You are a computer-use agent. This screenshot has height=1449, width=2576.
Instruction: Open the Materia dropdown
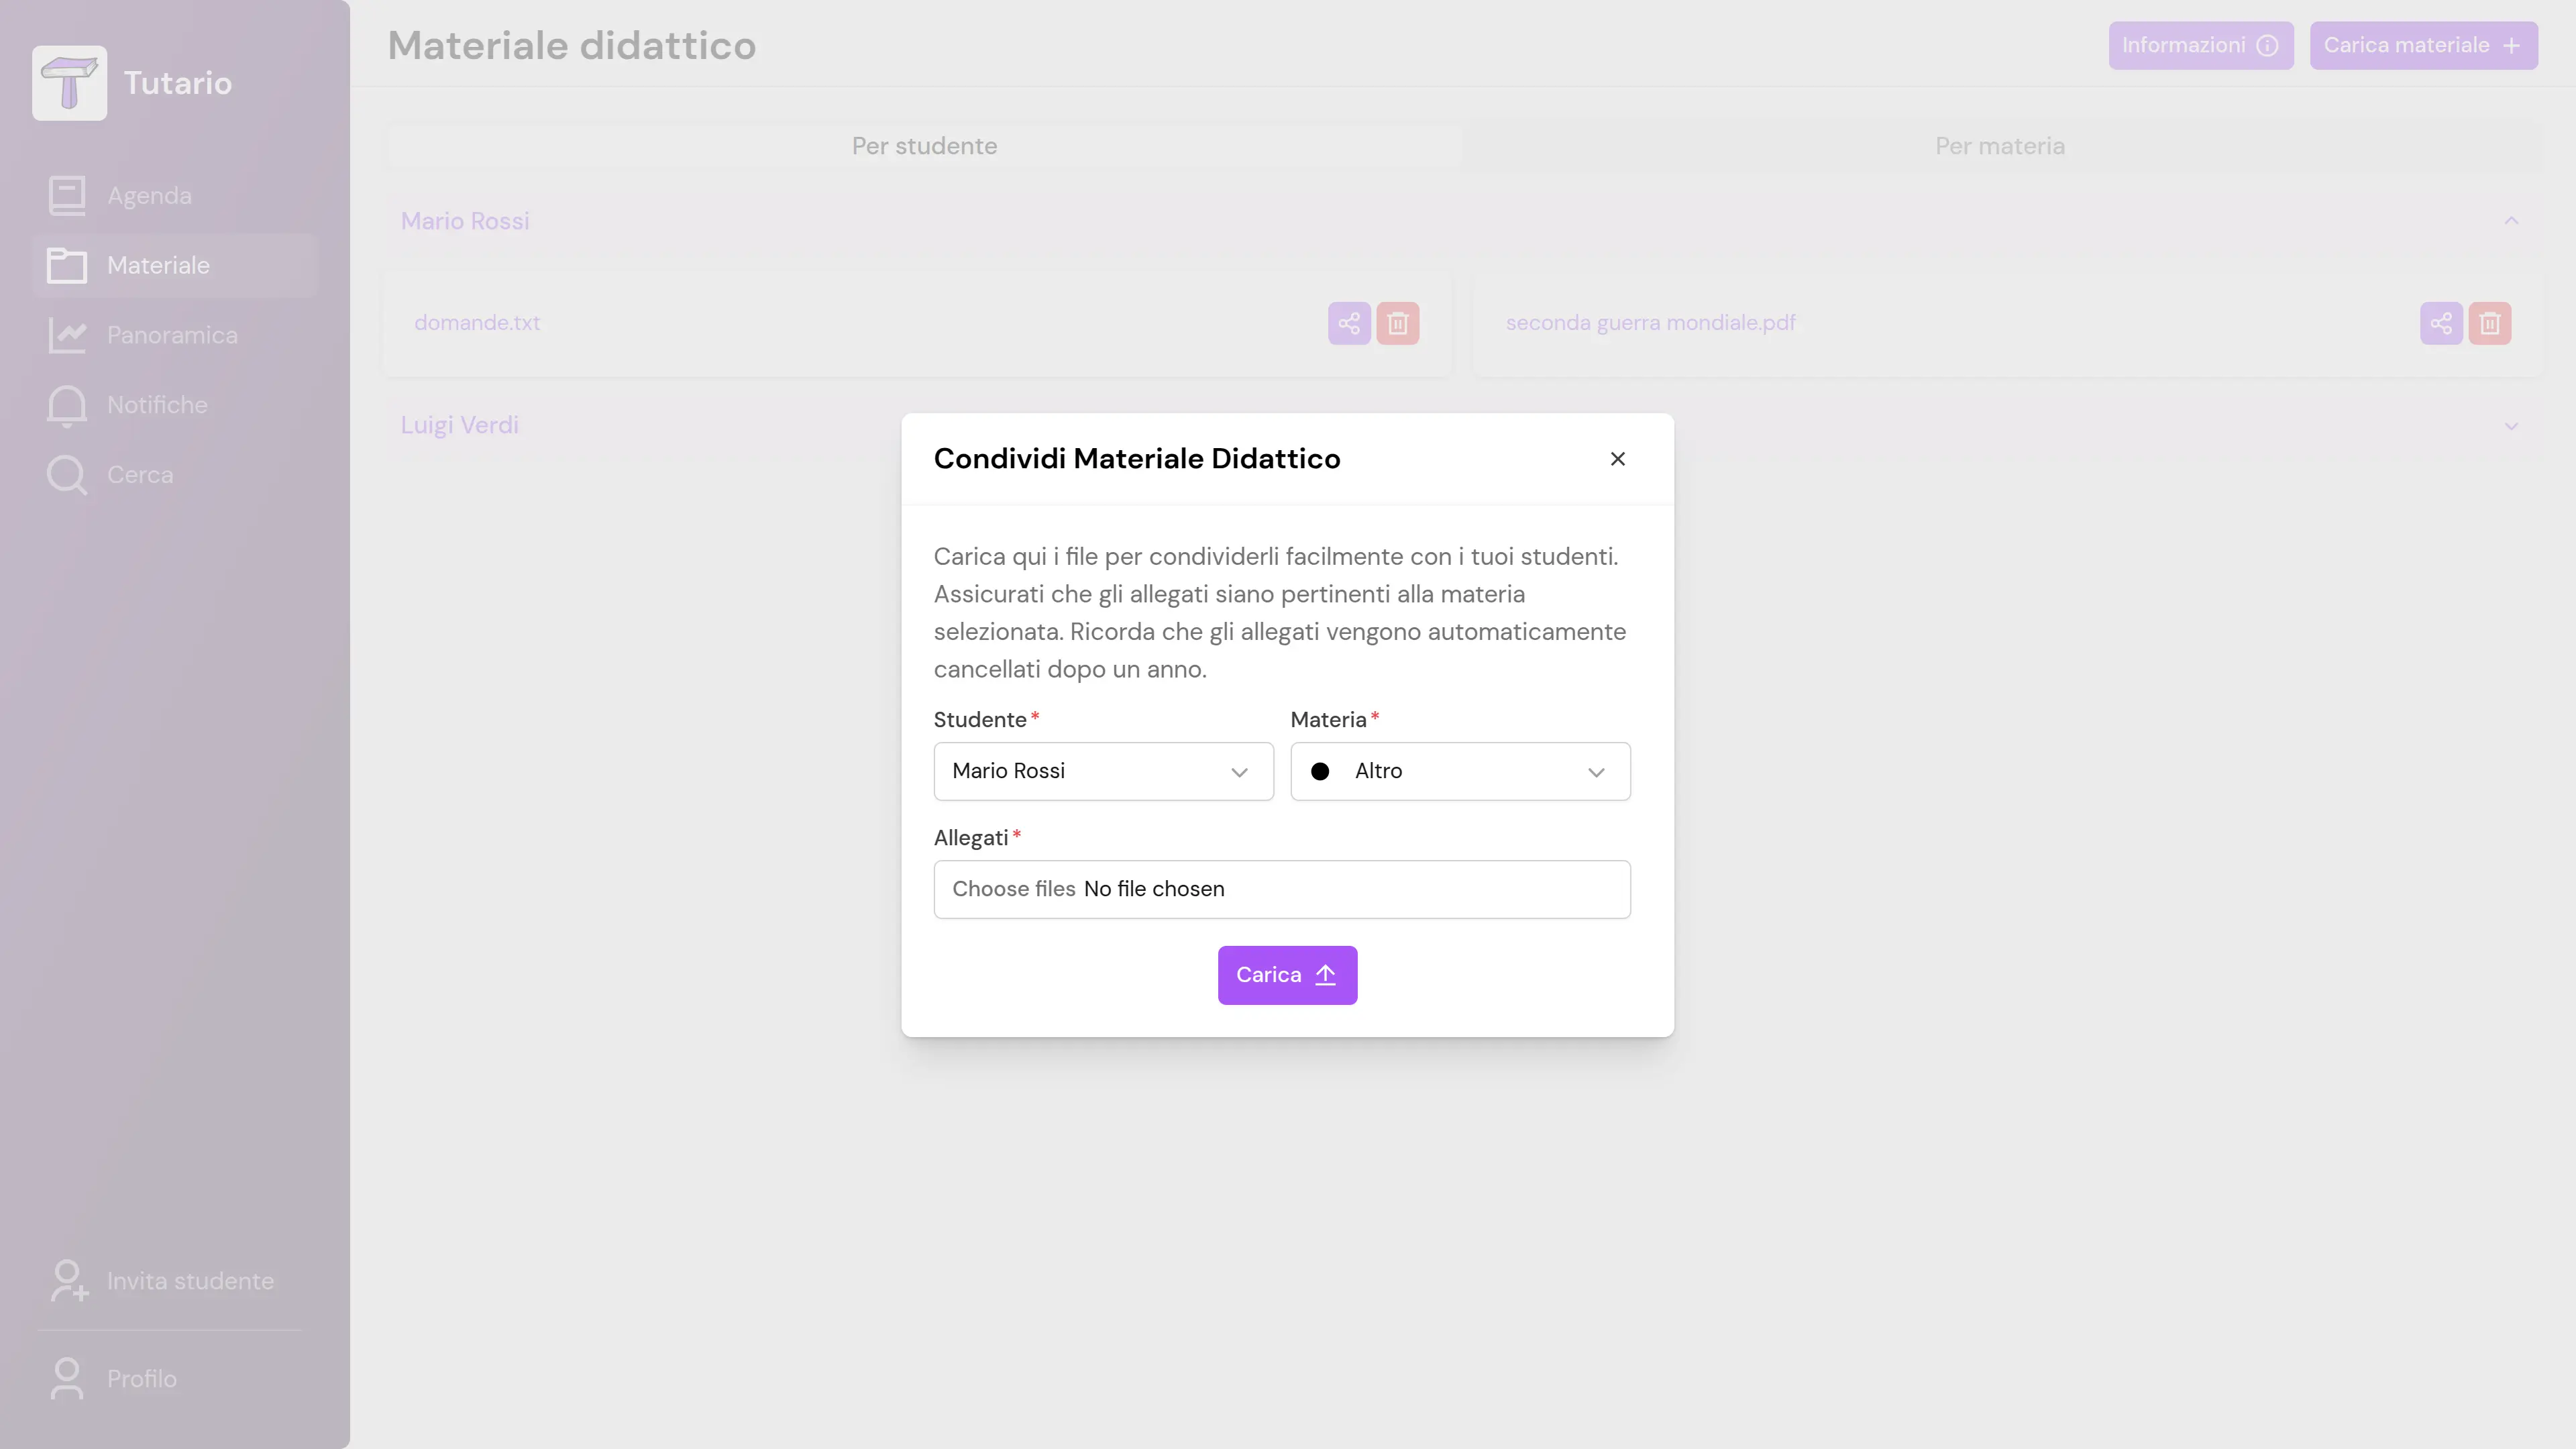coord(1460,771)
